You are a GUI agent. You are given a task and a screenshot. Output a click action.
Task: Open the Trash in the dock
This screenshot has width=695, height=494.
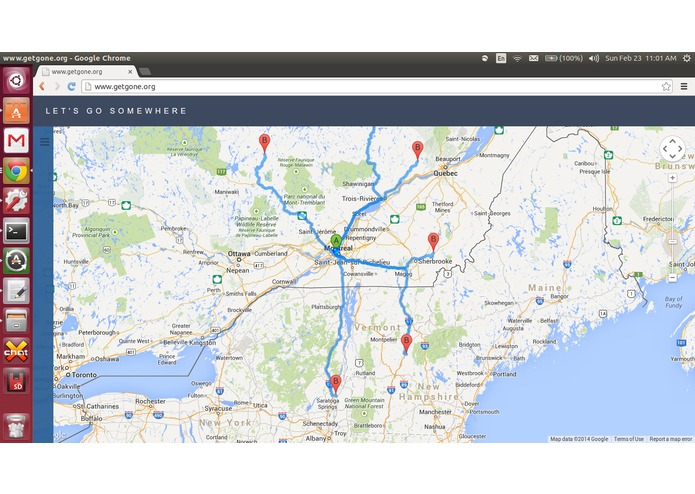point(16,426)
